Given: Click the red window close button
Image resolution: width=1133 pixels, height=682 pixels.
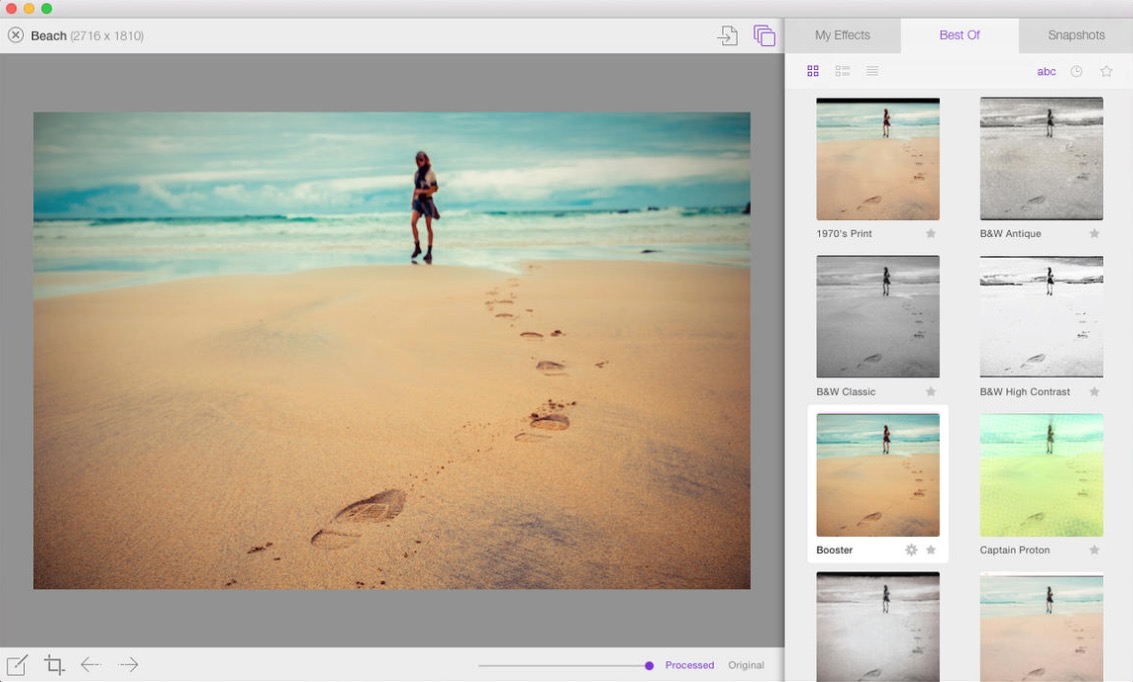Looking at the screenshot, I should coord(11,9).
